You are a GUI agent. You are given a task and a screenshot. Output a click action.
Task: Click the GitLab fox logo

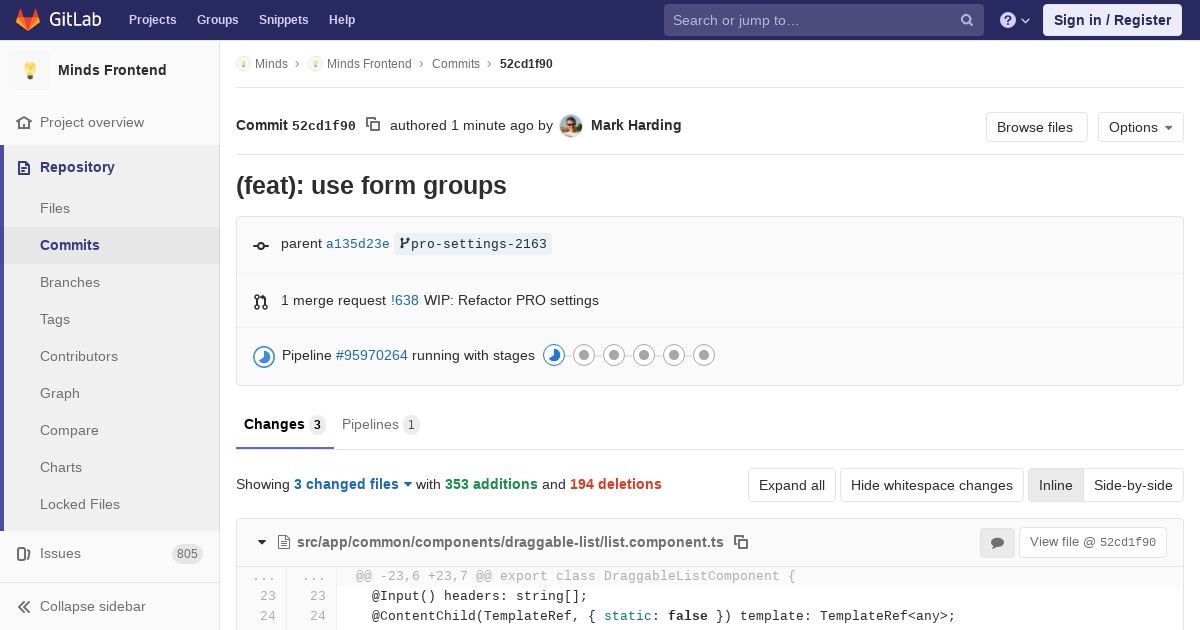[28, 20]
